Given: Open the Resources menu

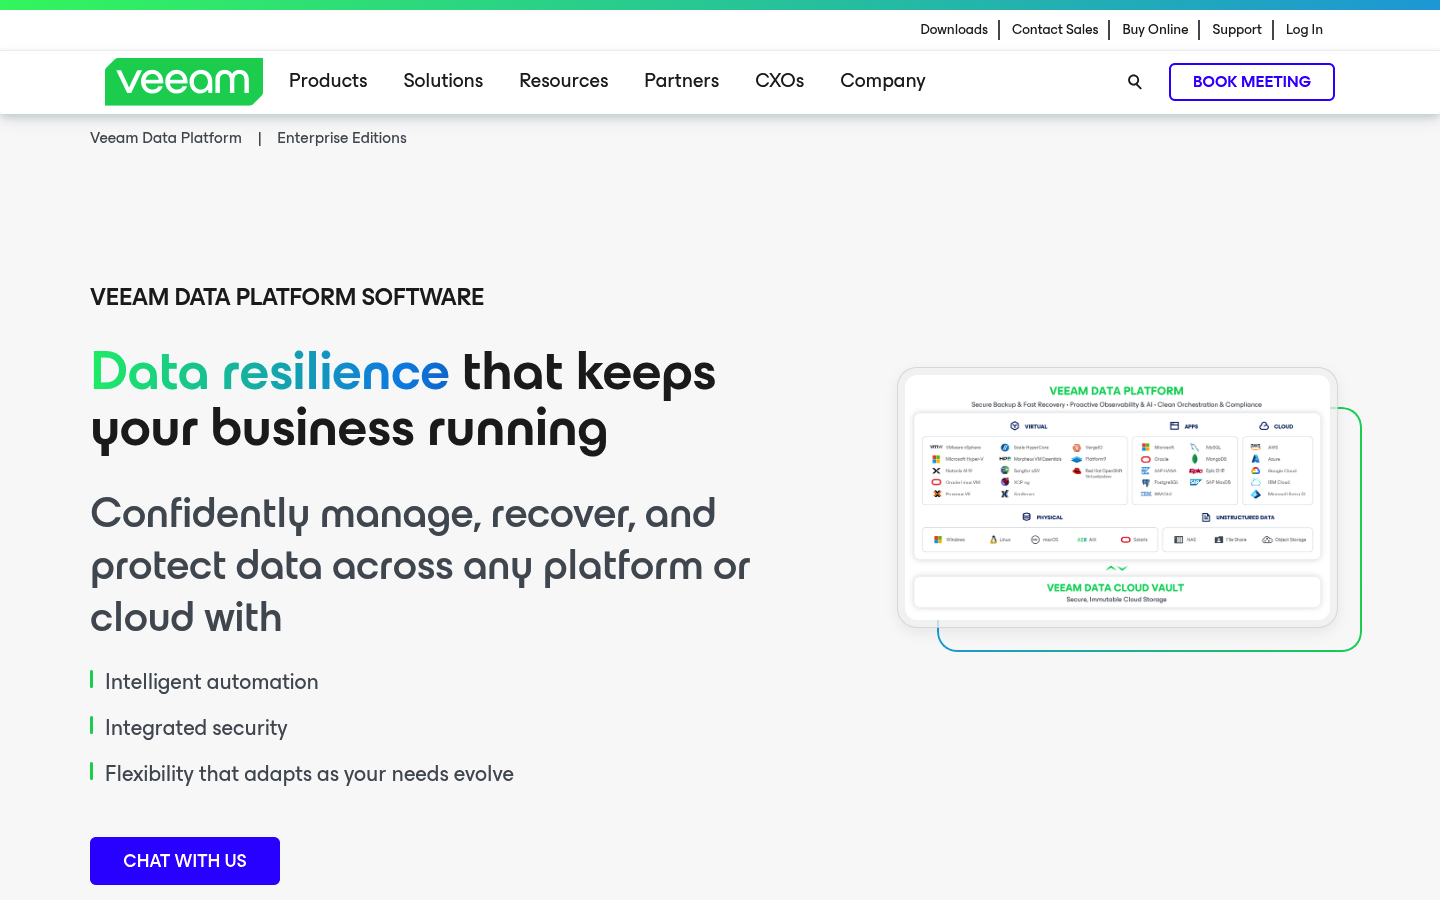Looking at the screenshot, I should tap(564, 81).
